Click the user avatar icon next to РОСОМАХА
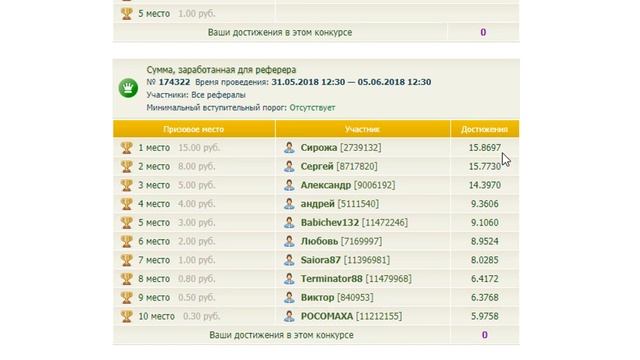 tap(289, 316)
